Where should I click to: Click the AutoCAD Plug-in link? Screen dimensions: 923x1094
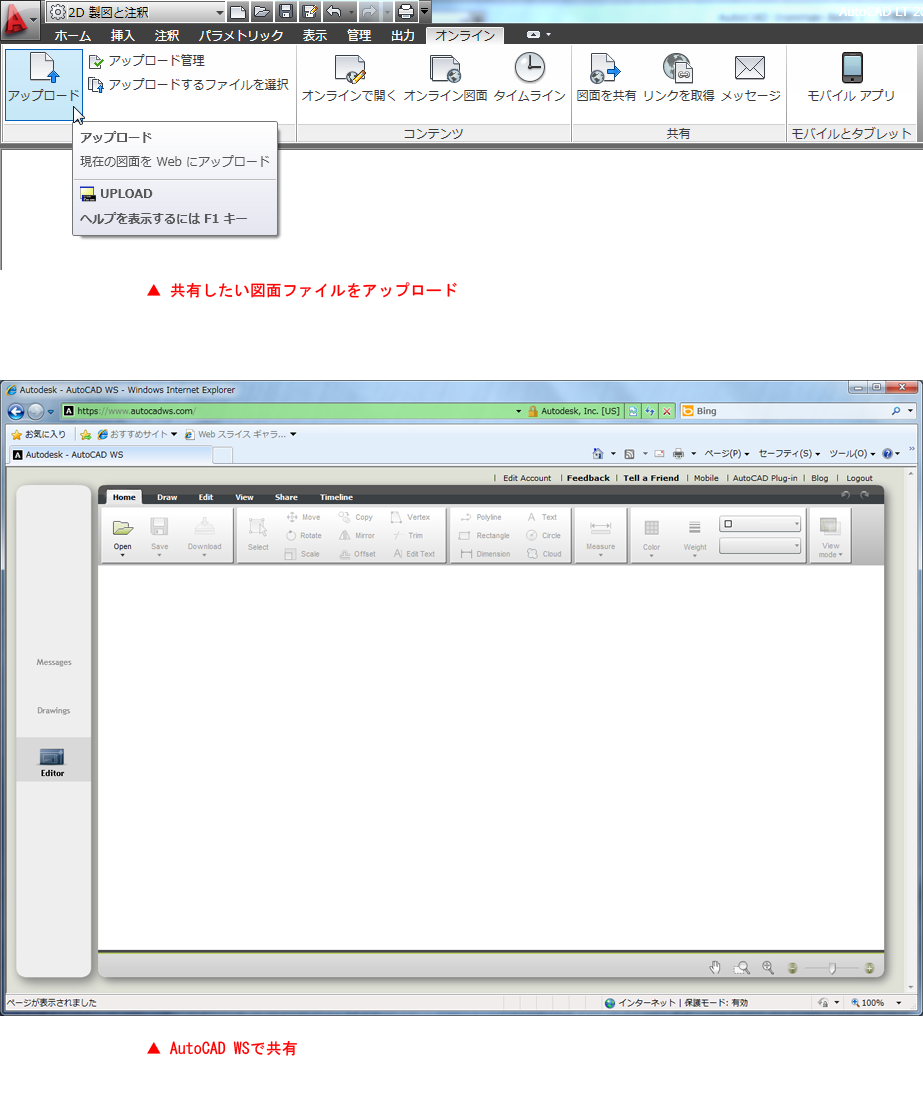(765, 478)
